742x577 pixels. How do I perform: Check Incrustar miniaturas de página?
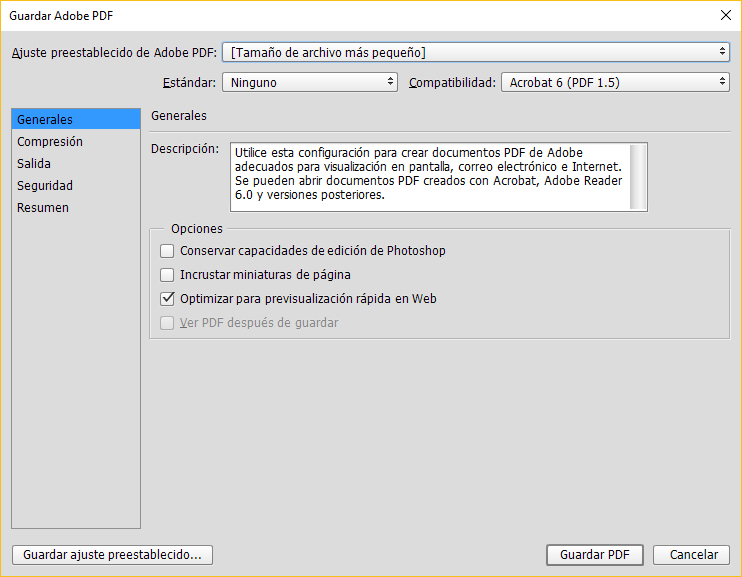167,275
